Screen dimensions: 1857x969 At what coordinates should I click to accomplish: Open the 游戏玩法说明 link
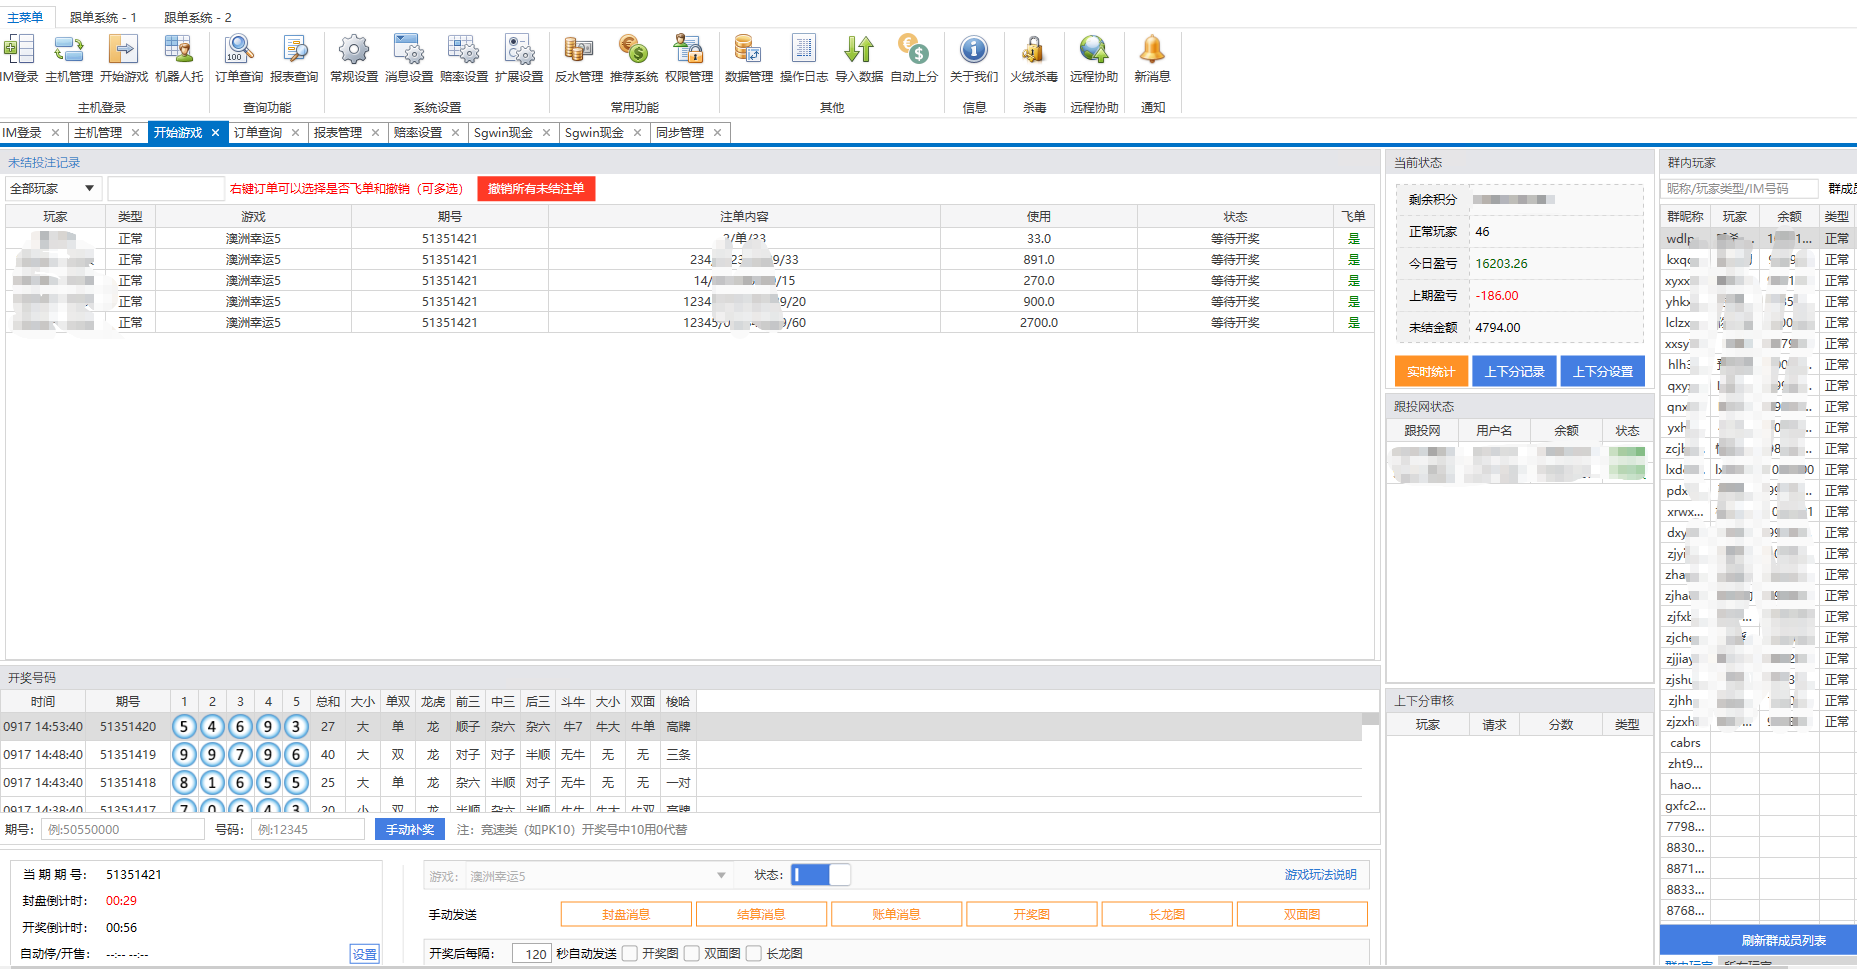(x=1320, y=875)
